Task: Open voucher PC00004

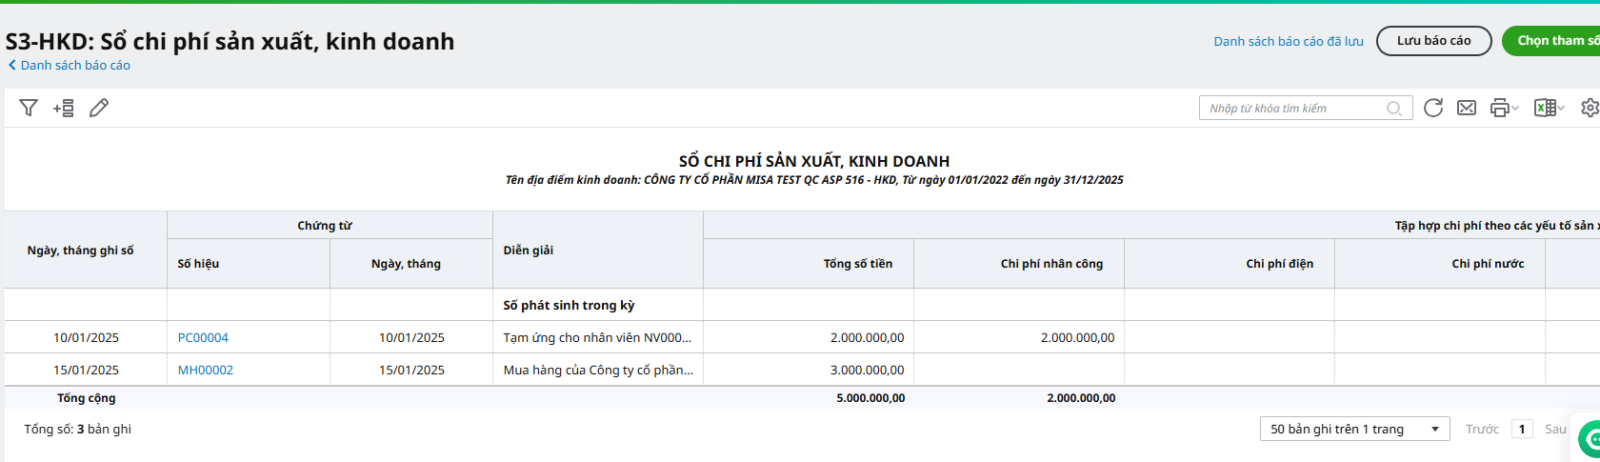Action: pos(203,338)
